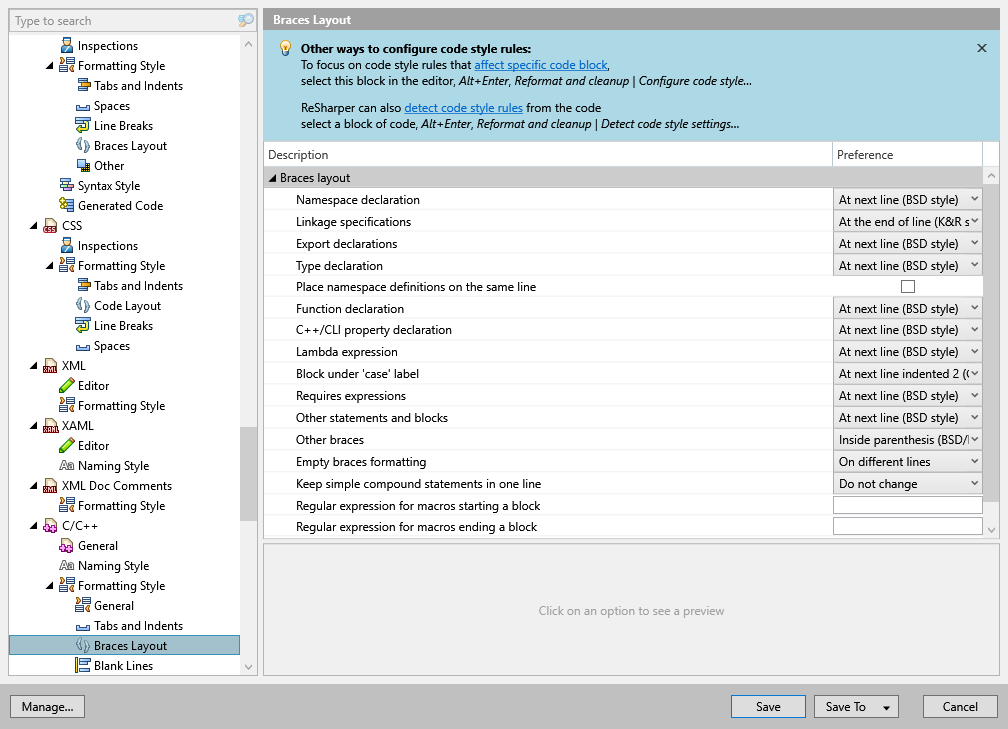Open the Generated Code page icon
Image resolution: width=1008 pixels, height=729 pixels.
pos(67,205)
